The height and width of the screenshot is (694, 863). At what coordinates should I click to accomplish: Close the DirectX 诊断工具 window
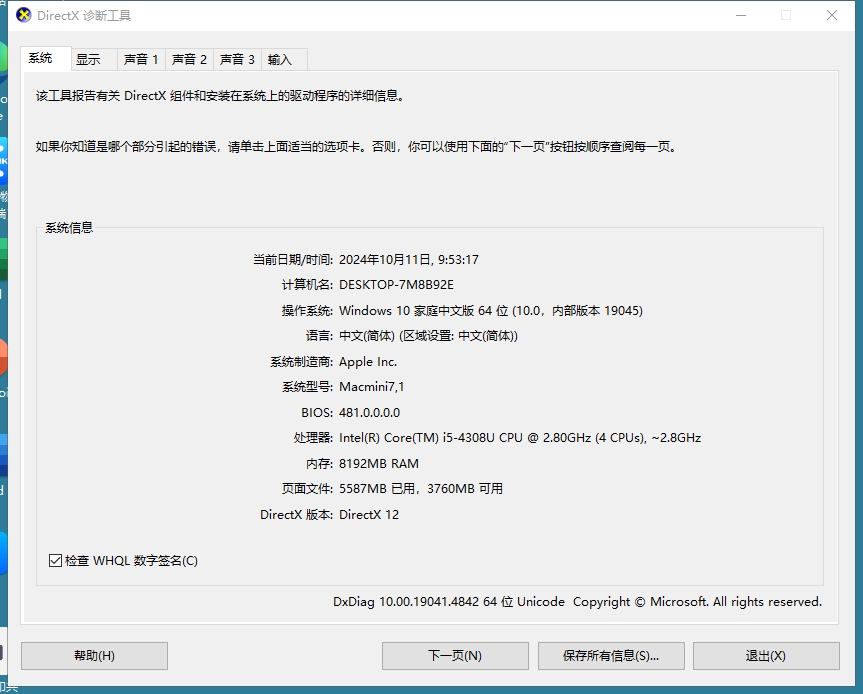pyautogui.click(x=832, y=15)
